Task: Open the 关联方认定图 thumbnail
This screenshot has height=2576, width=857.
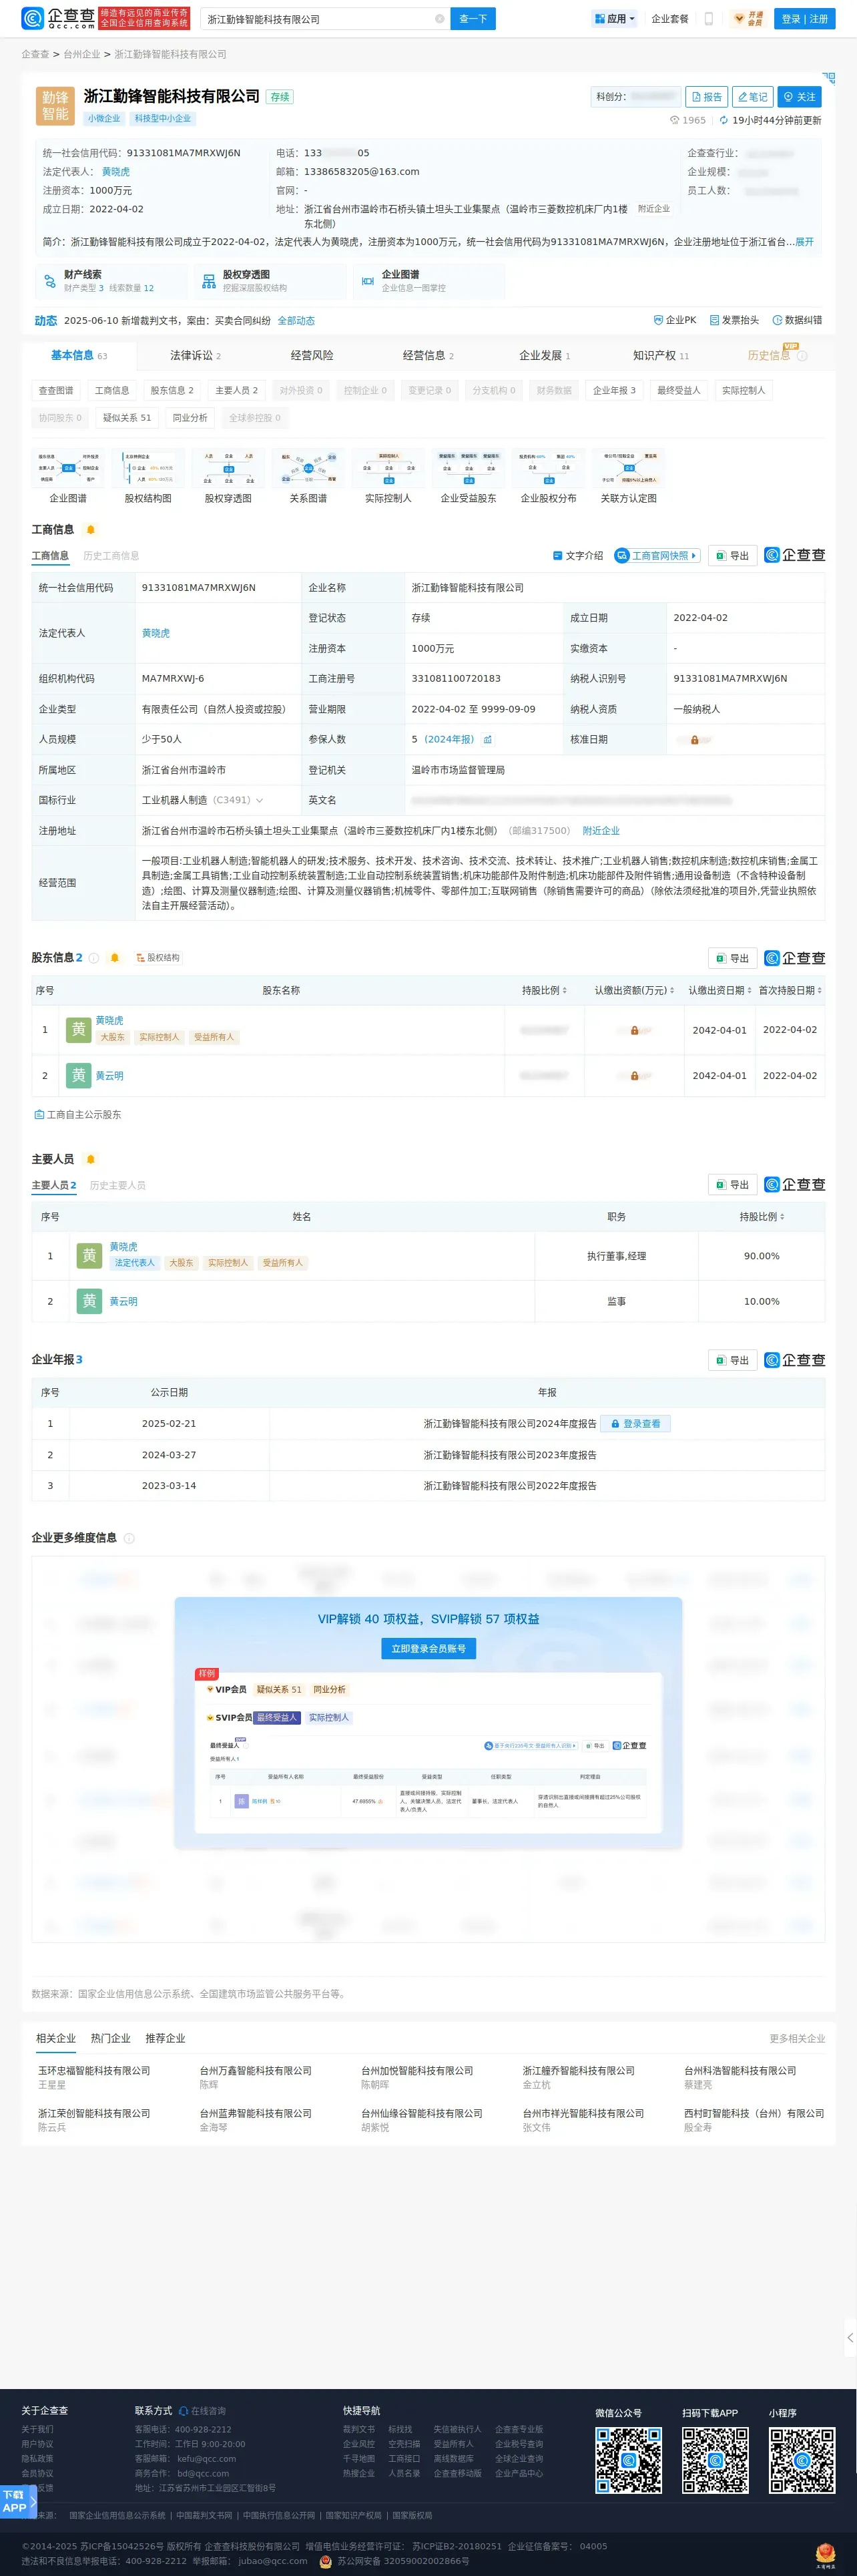Action: click(x=629, y=477)
